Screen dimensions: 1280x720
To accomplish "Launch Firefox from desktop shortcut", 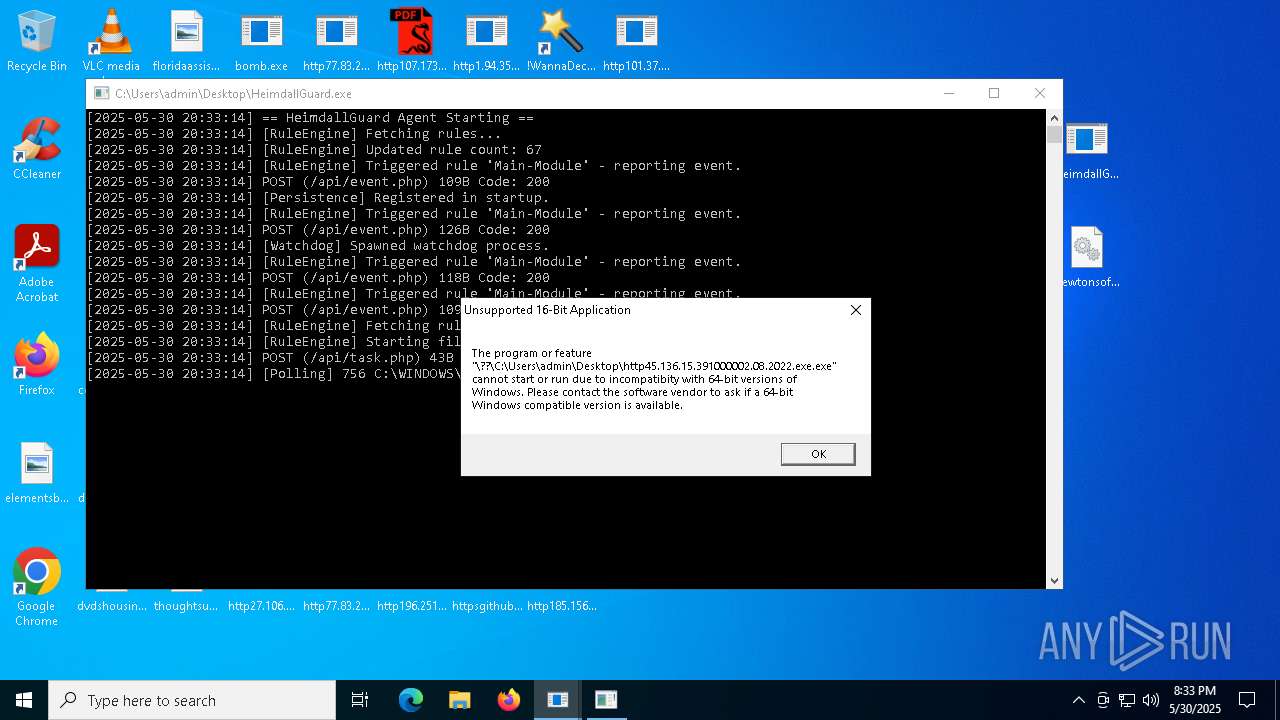I will click(37, 365).
